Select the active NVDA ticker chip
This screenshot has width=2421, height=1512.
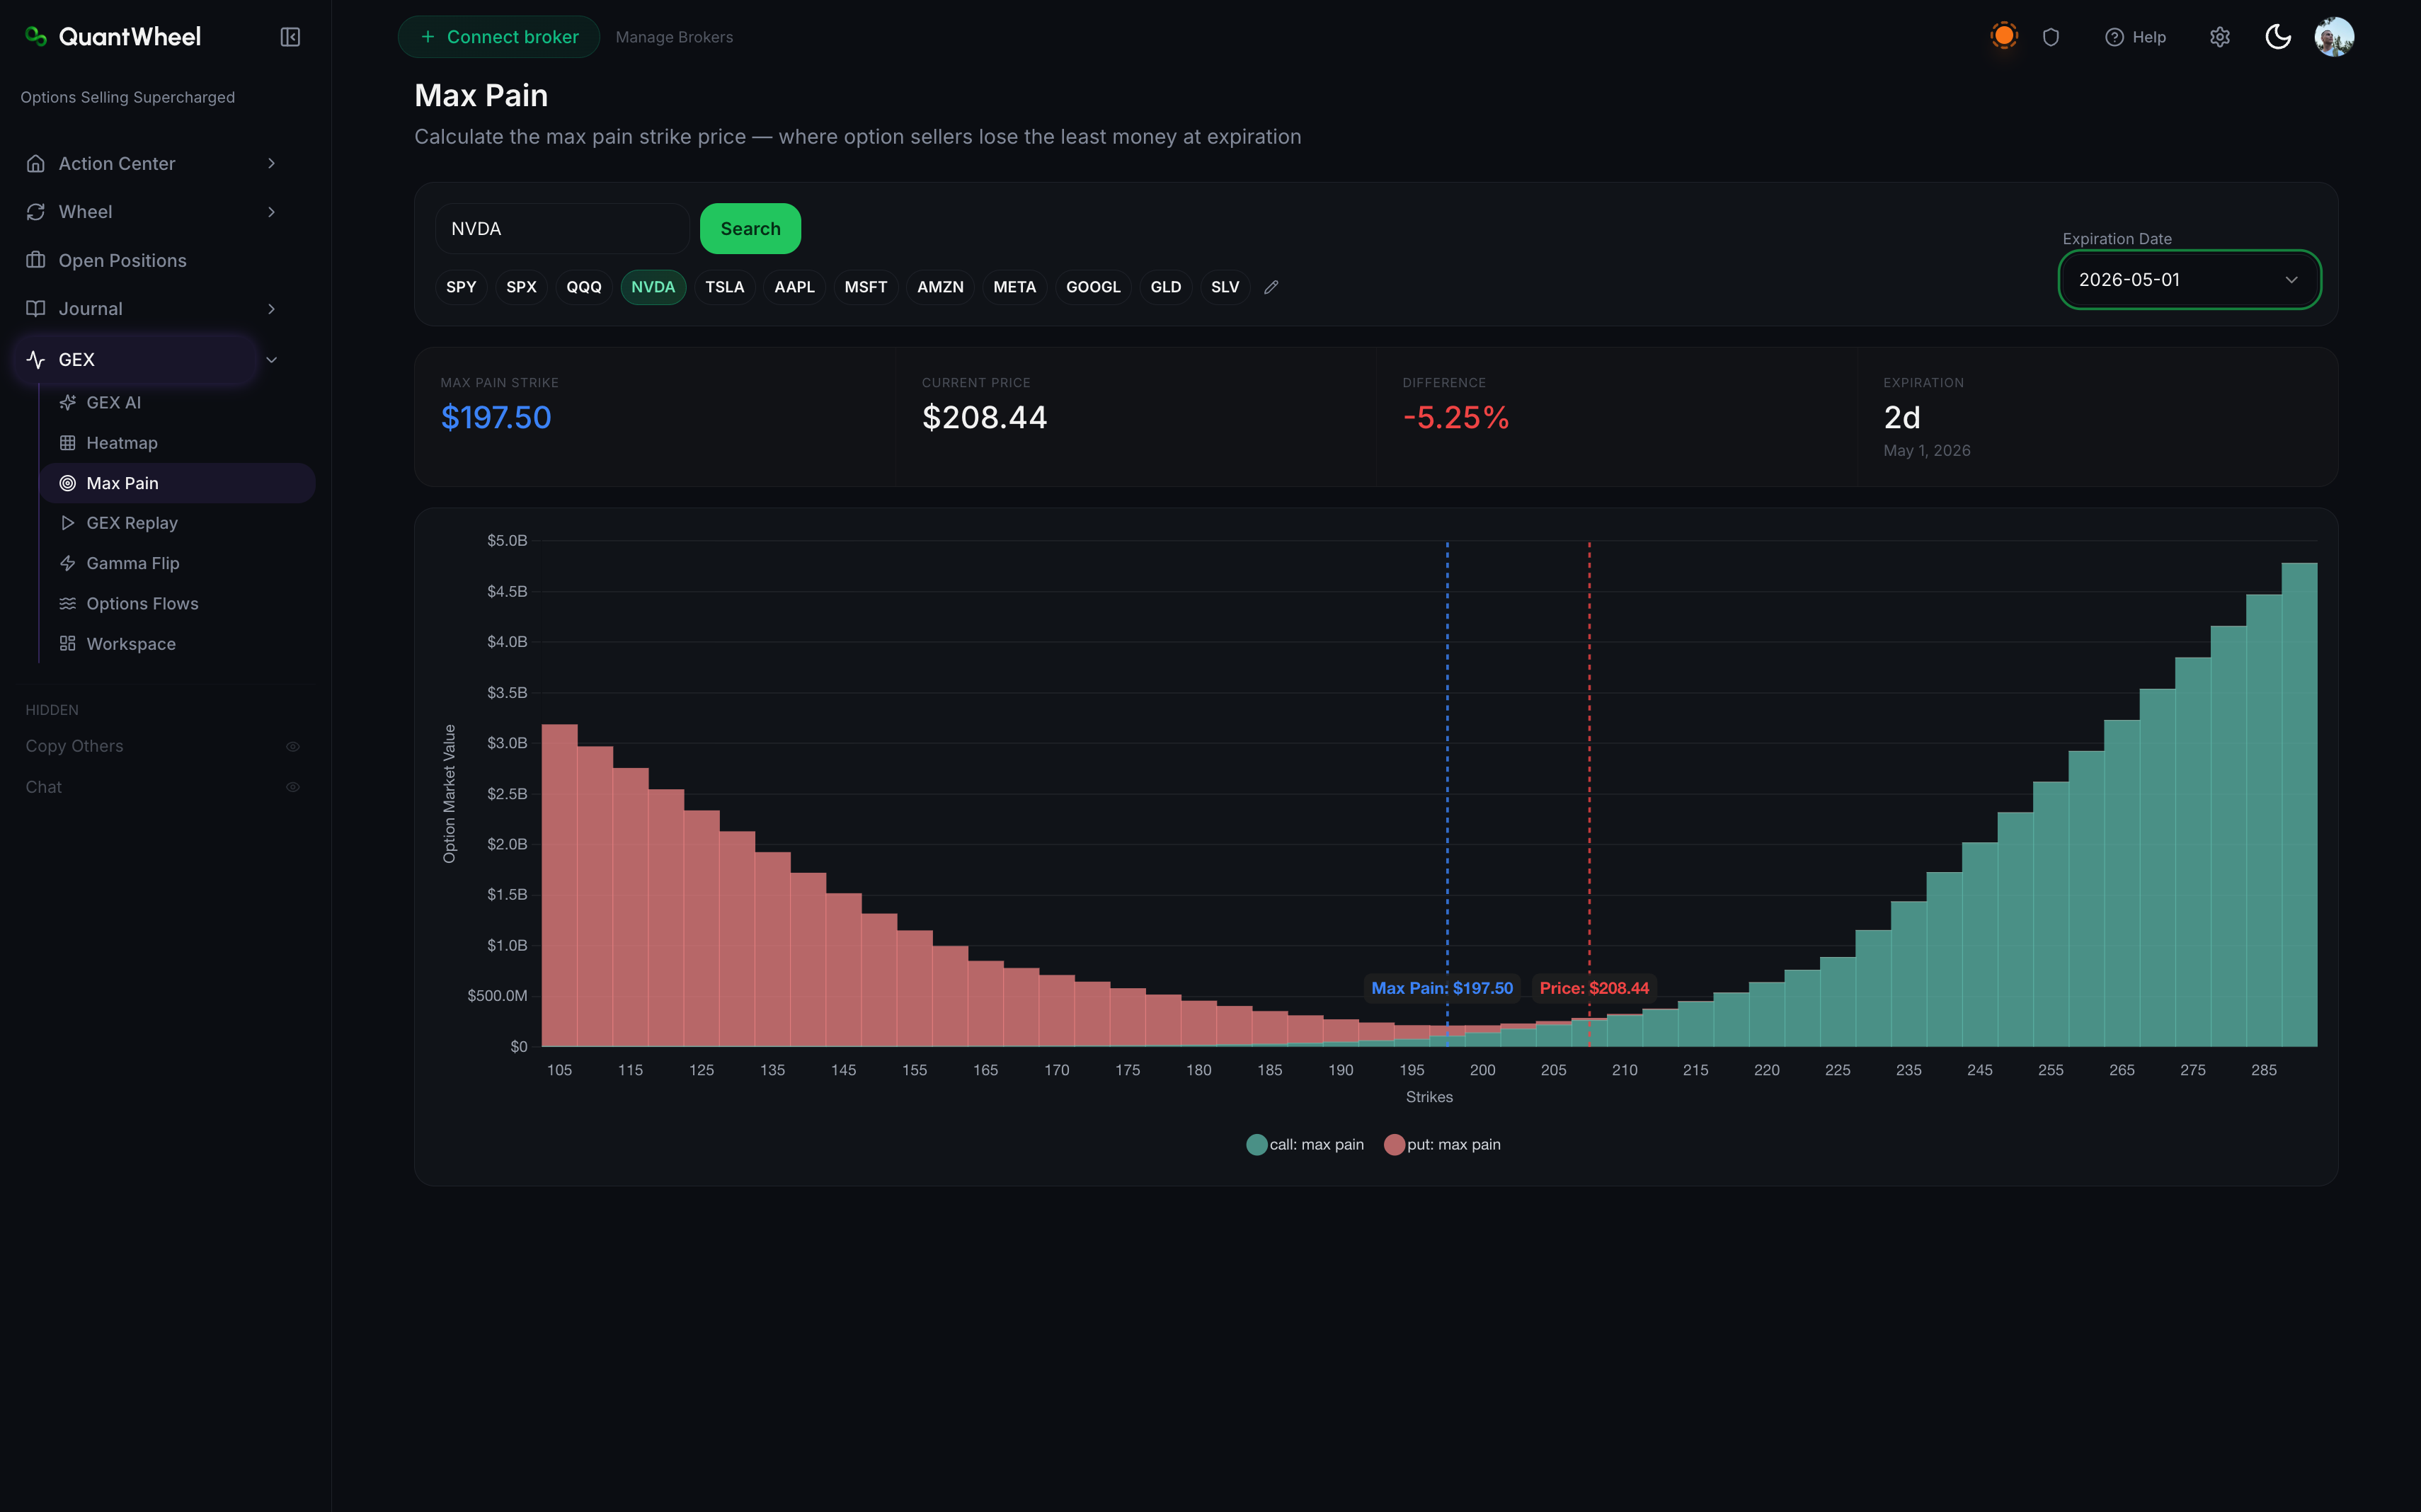[653, 287]
